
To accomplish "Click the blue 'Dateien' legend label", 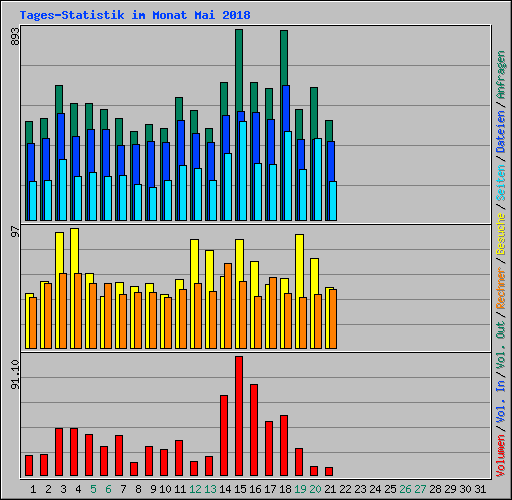I will click(501, 132).
